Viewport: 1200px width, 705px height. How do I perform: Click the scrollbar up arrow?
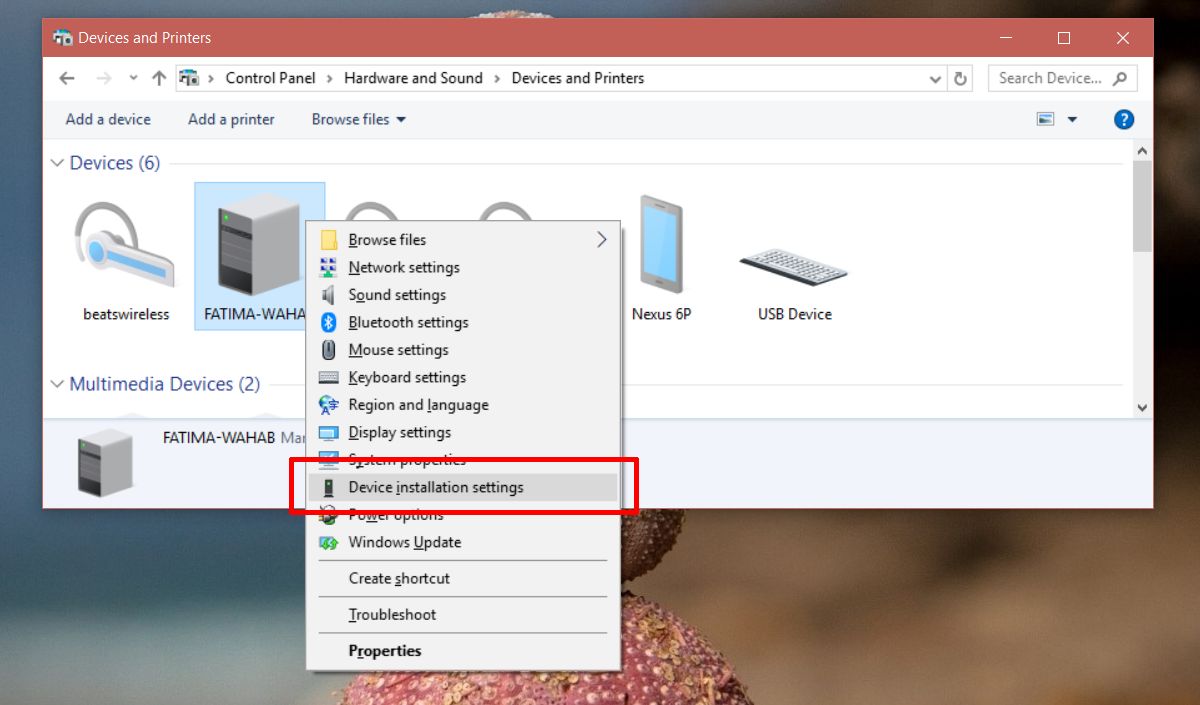1142,149
